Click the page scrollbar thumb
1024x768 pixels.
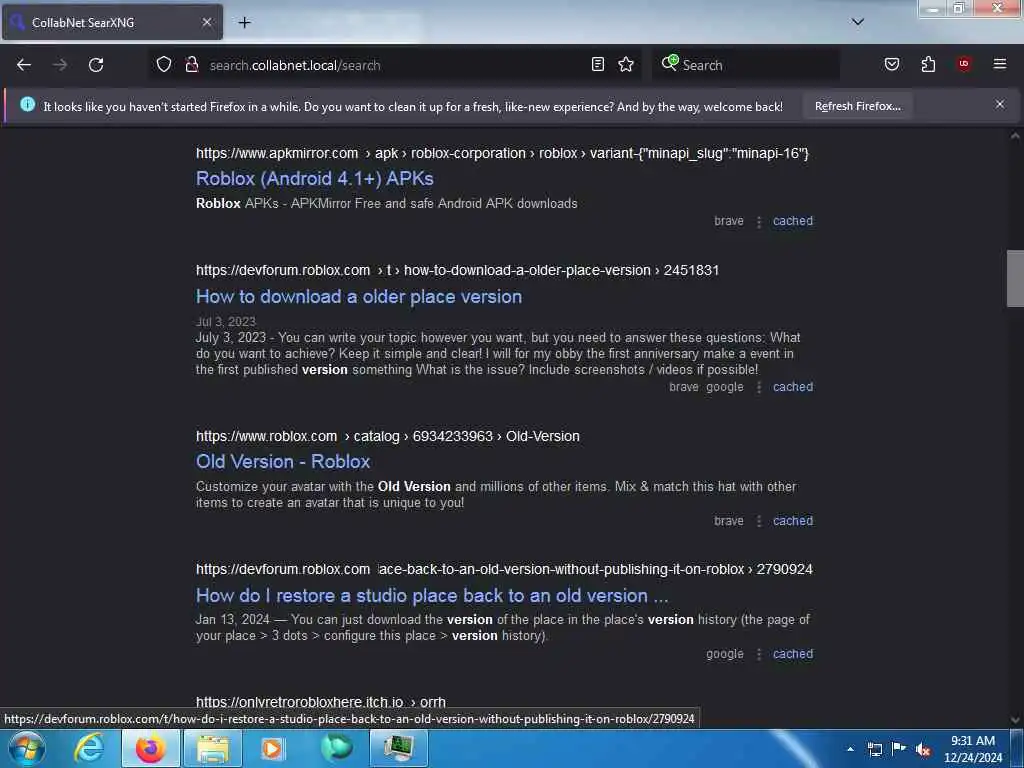[x=1014, y=278]
